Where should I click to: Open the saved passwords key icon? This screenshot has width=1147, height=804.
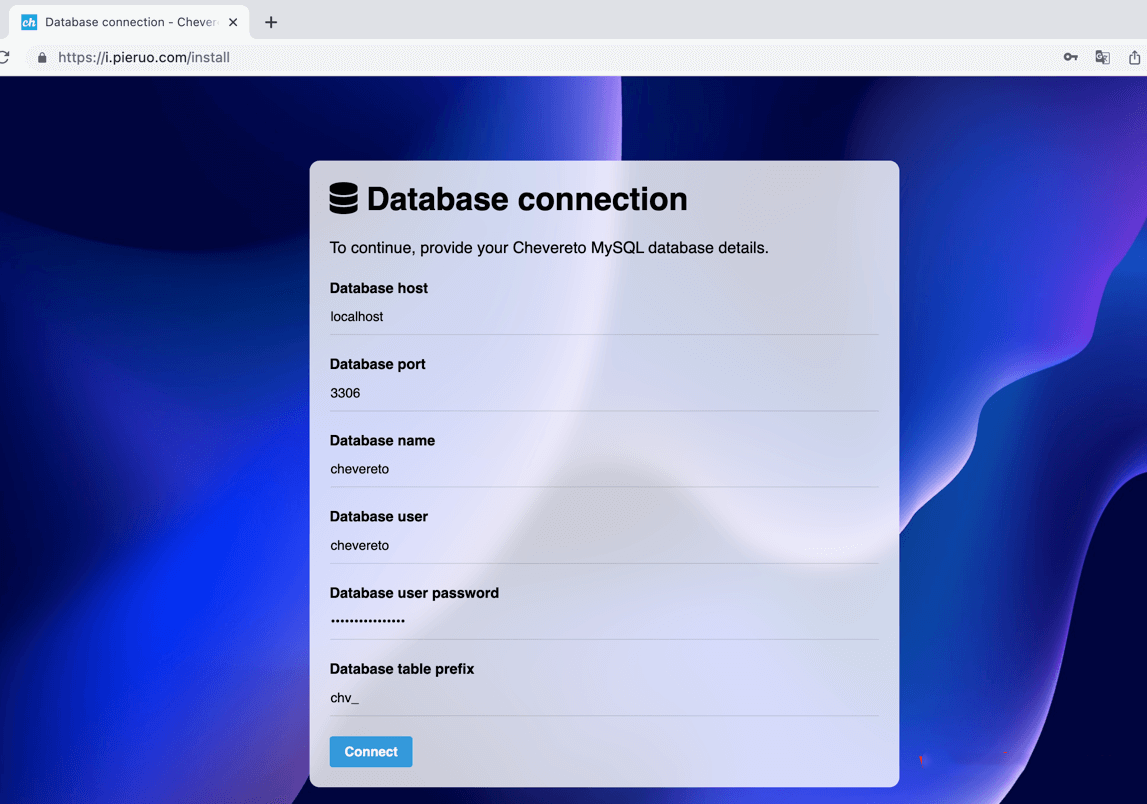pos(1070,57)
